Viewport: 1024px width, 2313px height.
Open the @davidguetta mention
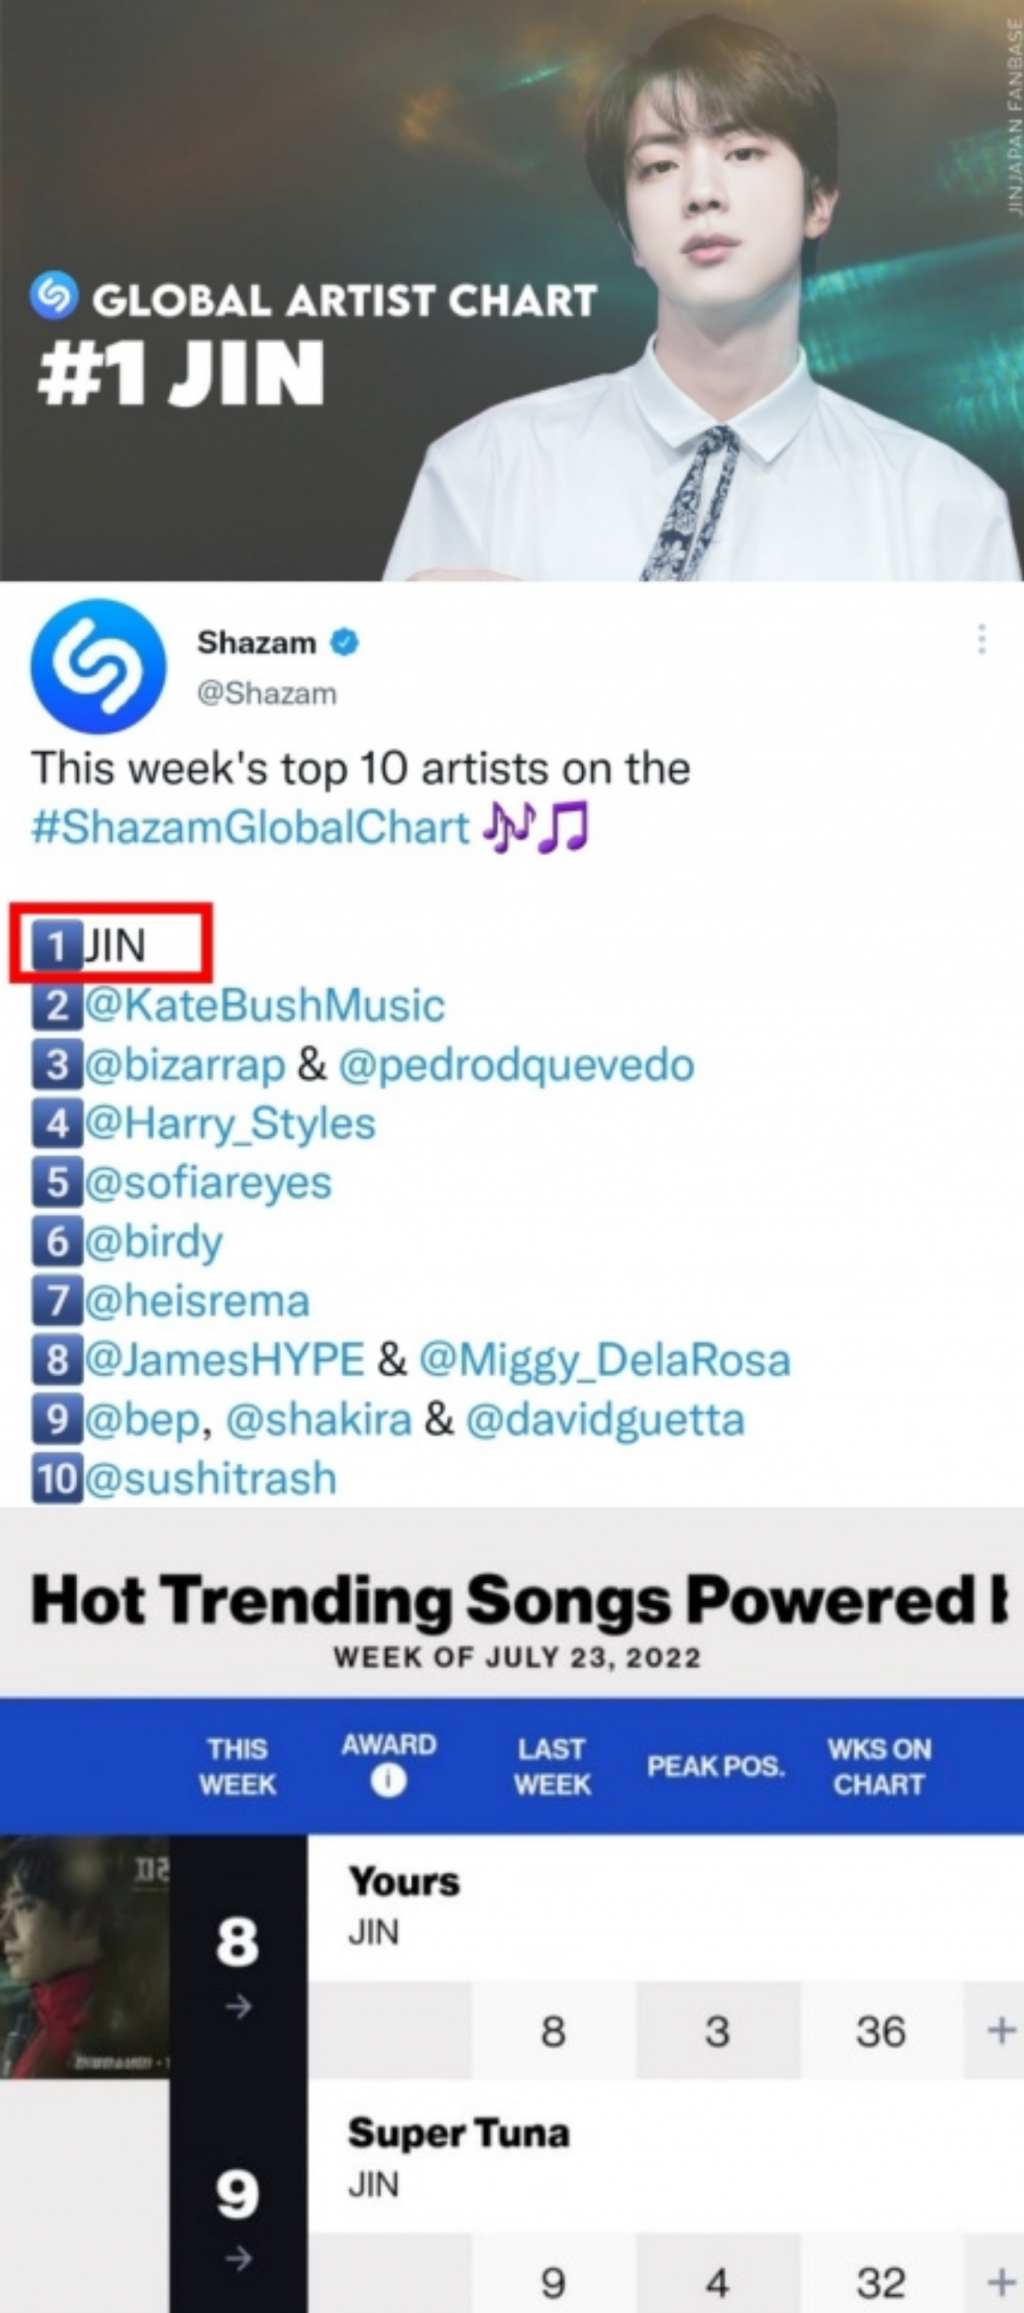(606, 1420)
